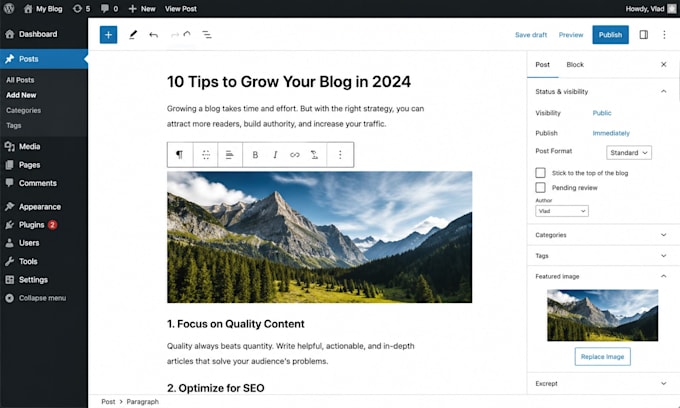
Task: Go to All Posts submenu
Action: [x=20, y=80]
